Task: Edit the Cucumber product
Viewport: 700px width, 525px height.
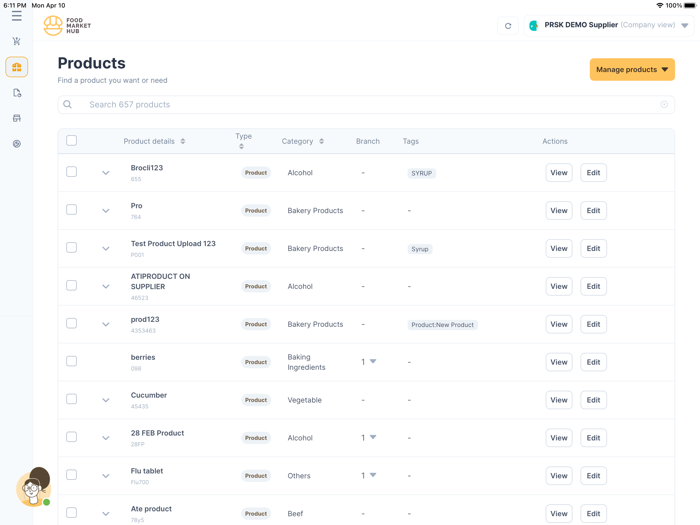Action: pos(593,400)
